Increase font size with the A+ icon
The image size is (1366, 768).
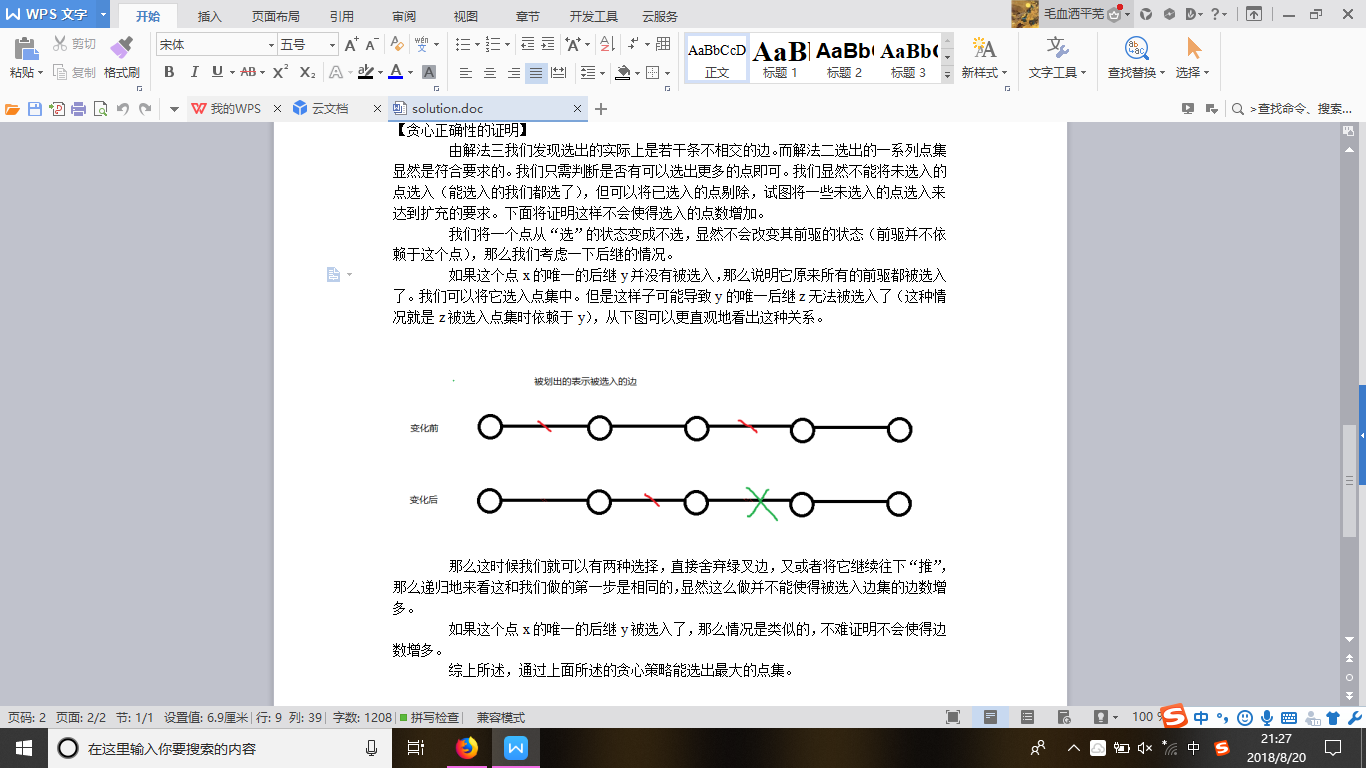[351, 45]
